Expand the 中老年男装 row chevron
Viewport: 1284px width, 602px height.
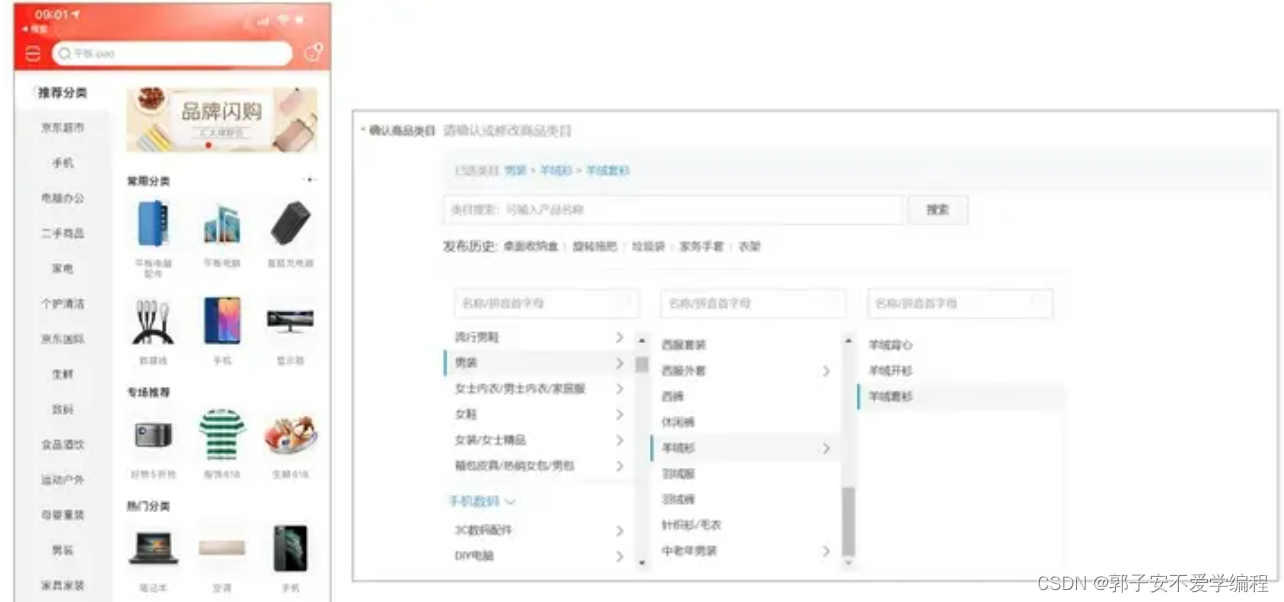(x=826, y=551)
